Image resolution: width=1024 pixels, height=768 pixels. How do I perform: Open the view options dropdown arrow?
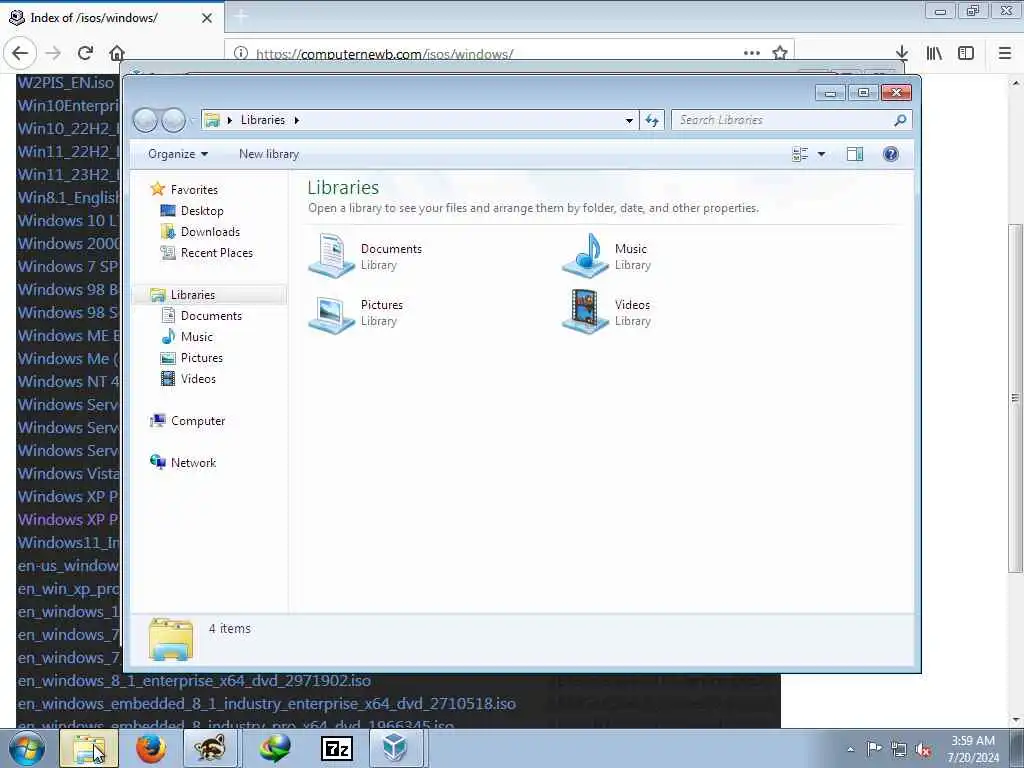[822, 154]
